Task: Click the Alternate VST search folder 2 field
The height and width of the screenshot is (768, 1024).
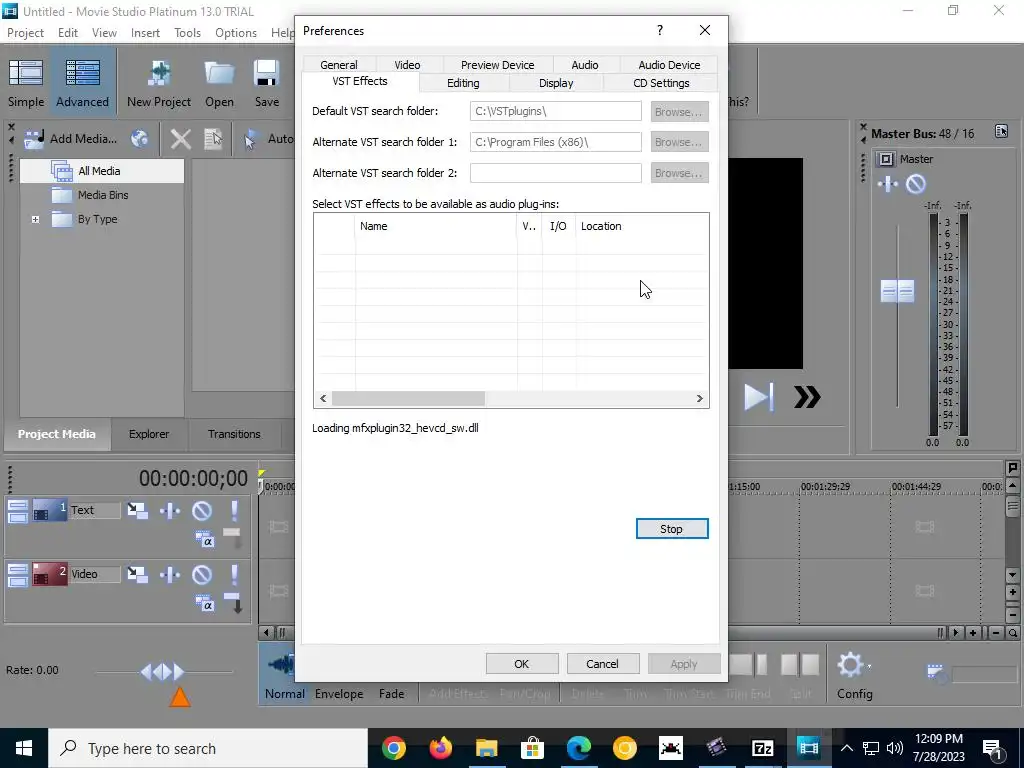Action: [555, 173]
